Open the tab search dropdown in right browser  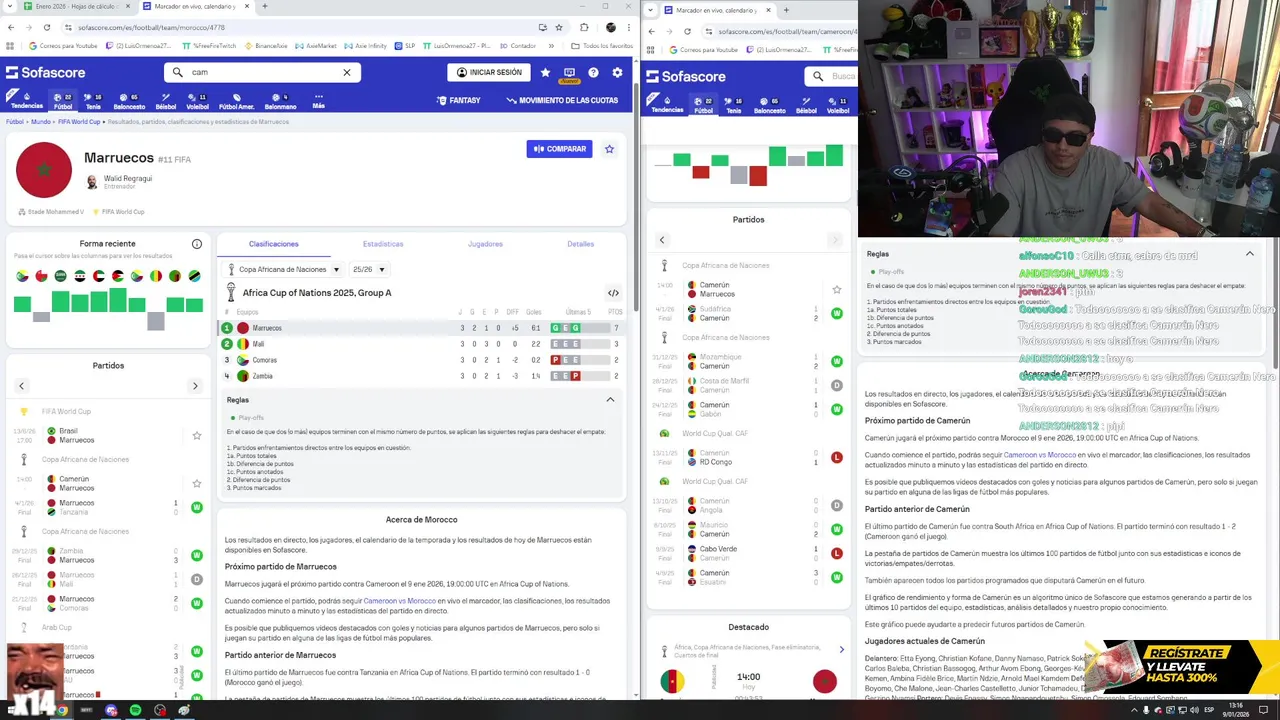(x=651, y=10)
